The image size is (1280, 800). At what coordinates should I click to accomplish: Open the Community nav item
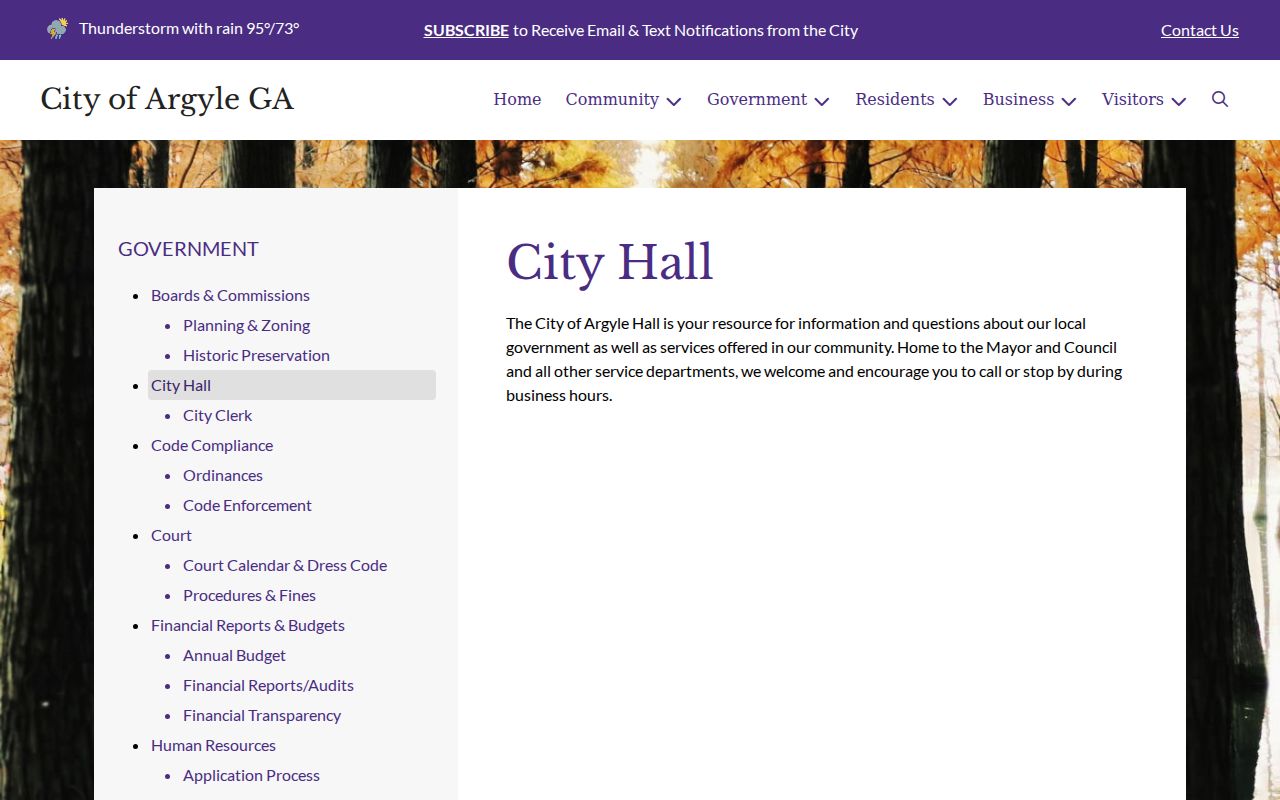tap(612, 99)
